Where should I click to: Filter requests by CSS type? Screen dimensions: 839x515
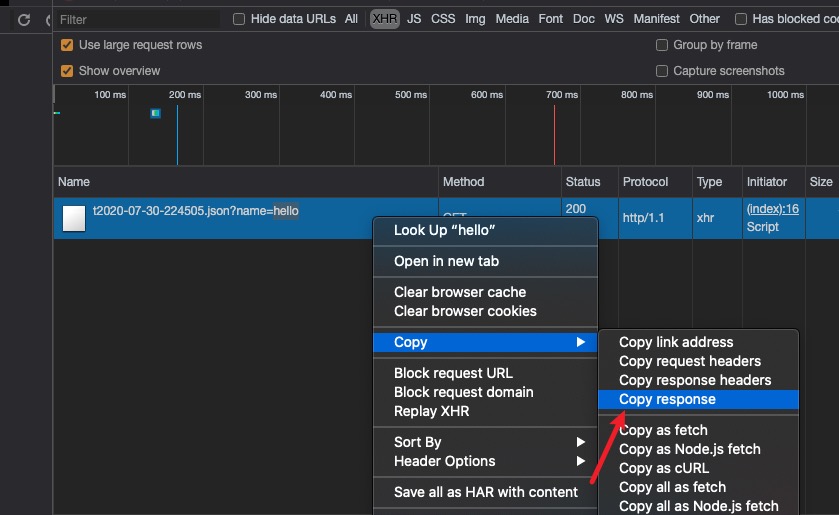[443, 19]
